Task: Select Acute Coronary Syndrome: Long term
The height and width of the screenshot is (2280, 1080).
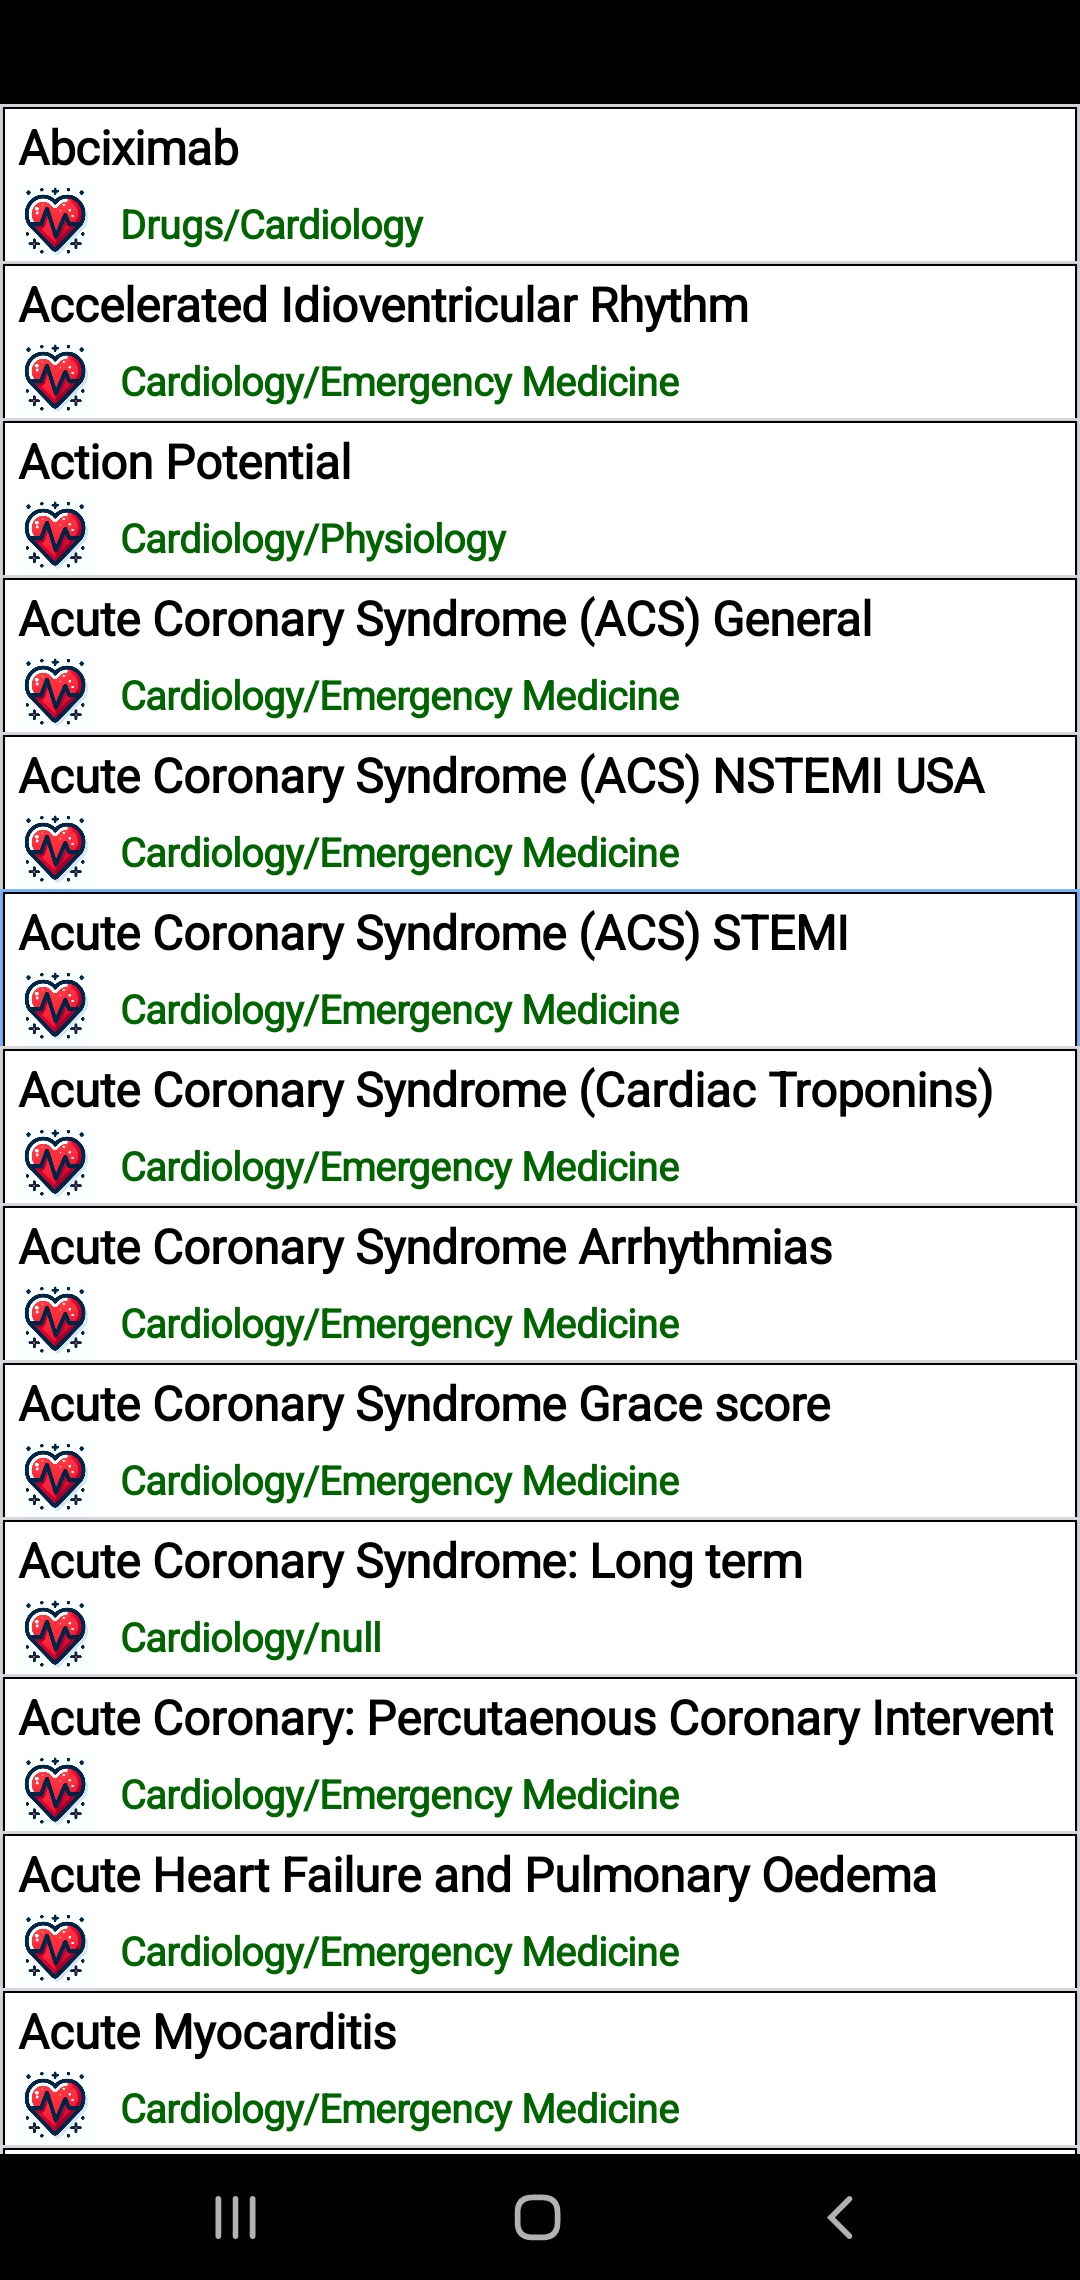Action: (x=411, y=1561)
